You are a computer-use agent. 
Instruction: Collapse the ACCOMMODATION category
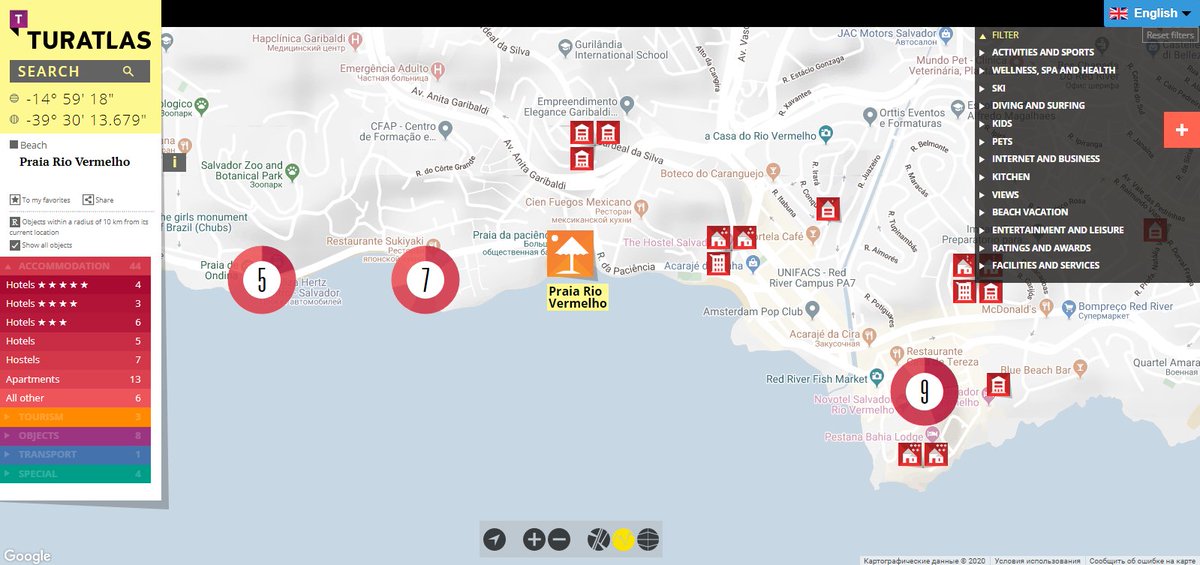pyautogui.click(x=75, y=266)
